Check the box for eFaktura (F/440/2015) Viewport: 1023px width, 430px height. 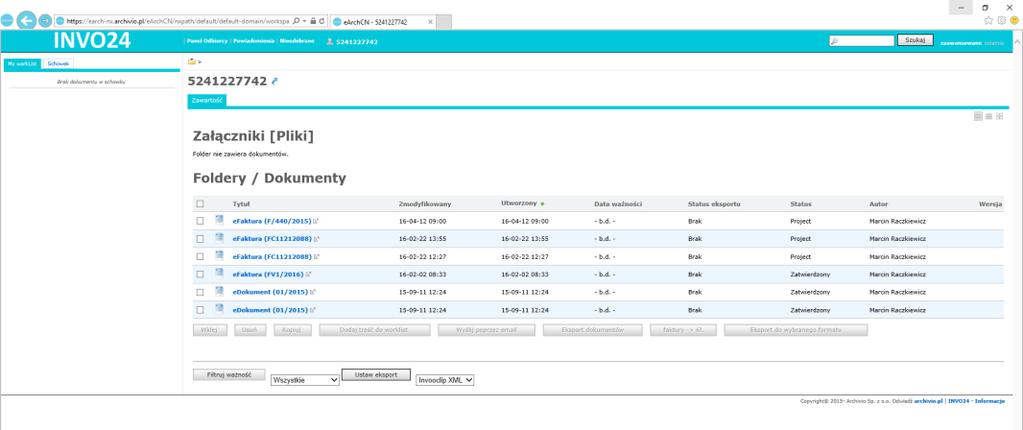[x=200, y=221]
